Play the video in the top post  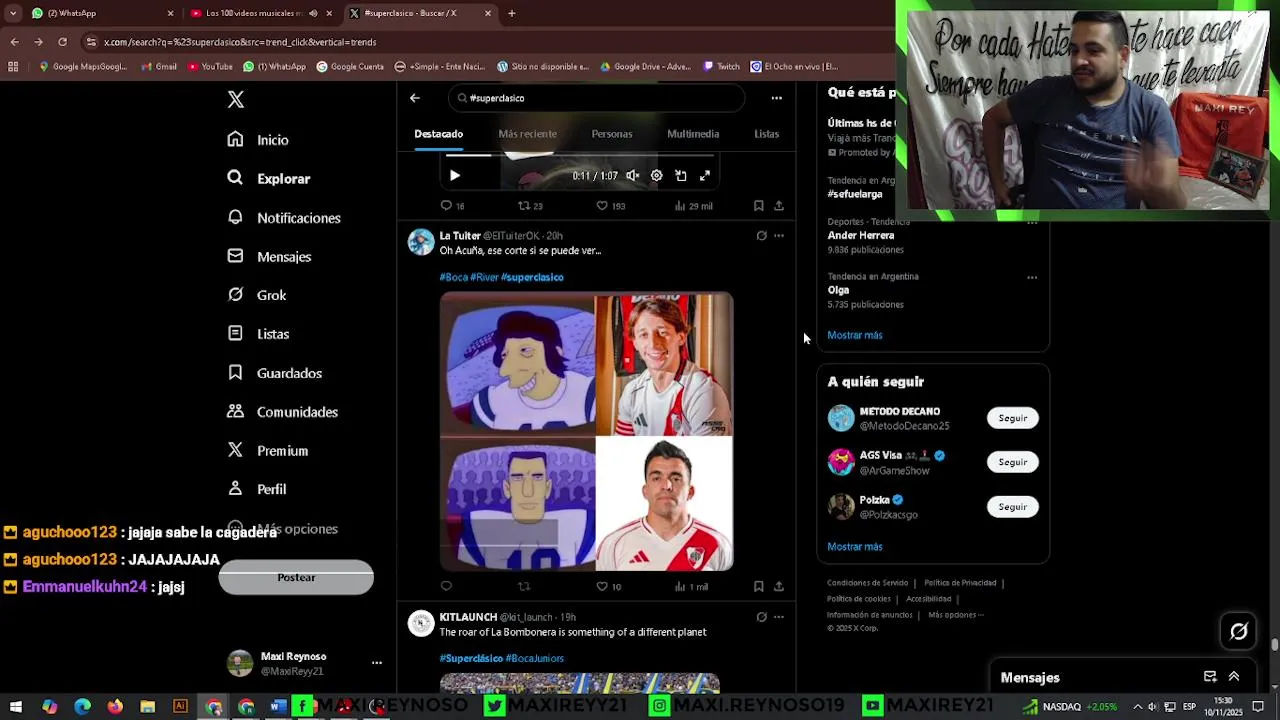(455, 176)
